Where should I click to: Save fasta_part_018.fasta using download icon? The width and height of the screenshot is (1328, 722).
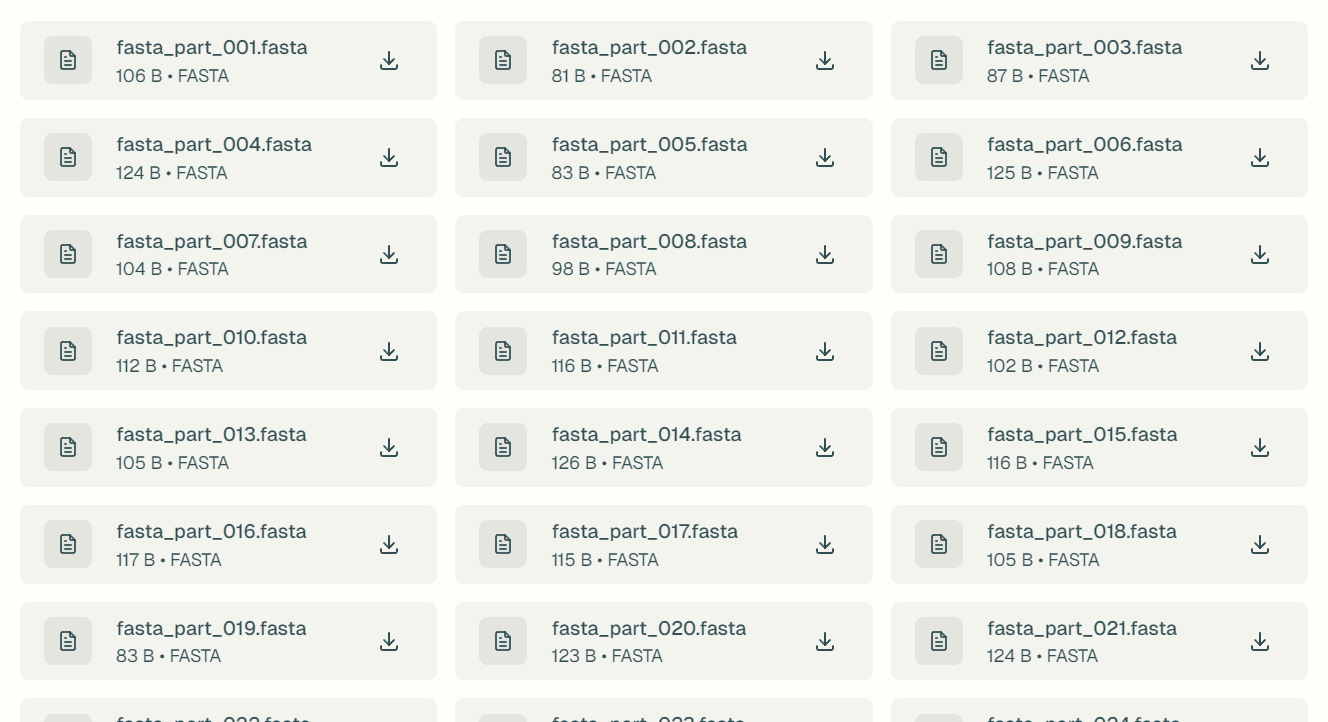pyautogui.click(x=1260, y=545)
